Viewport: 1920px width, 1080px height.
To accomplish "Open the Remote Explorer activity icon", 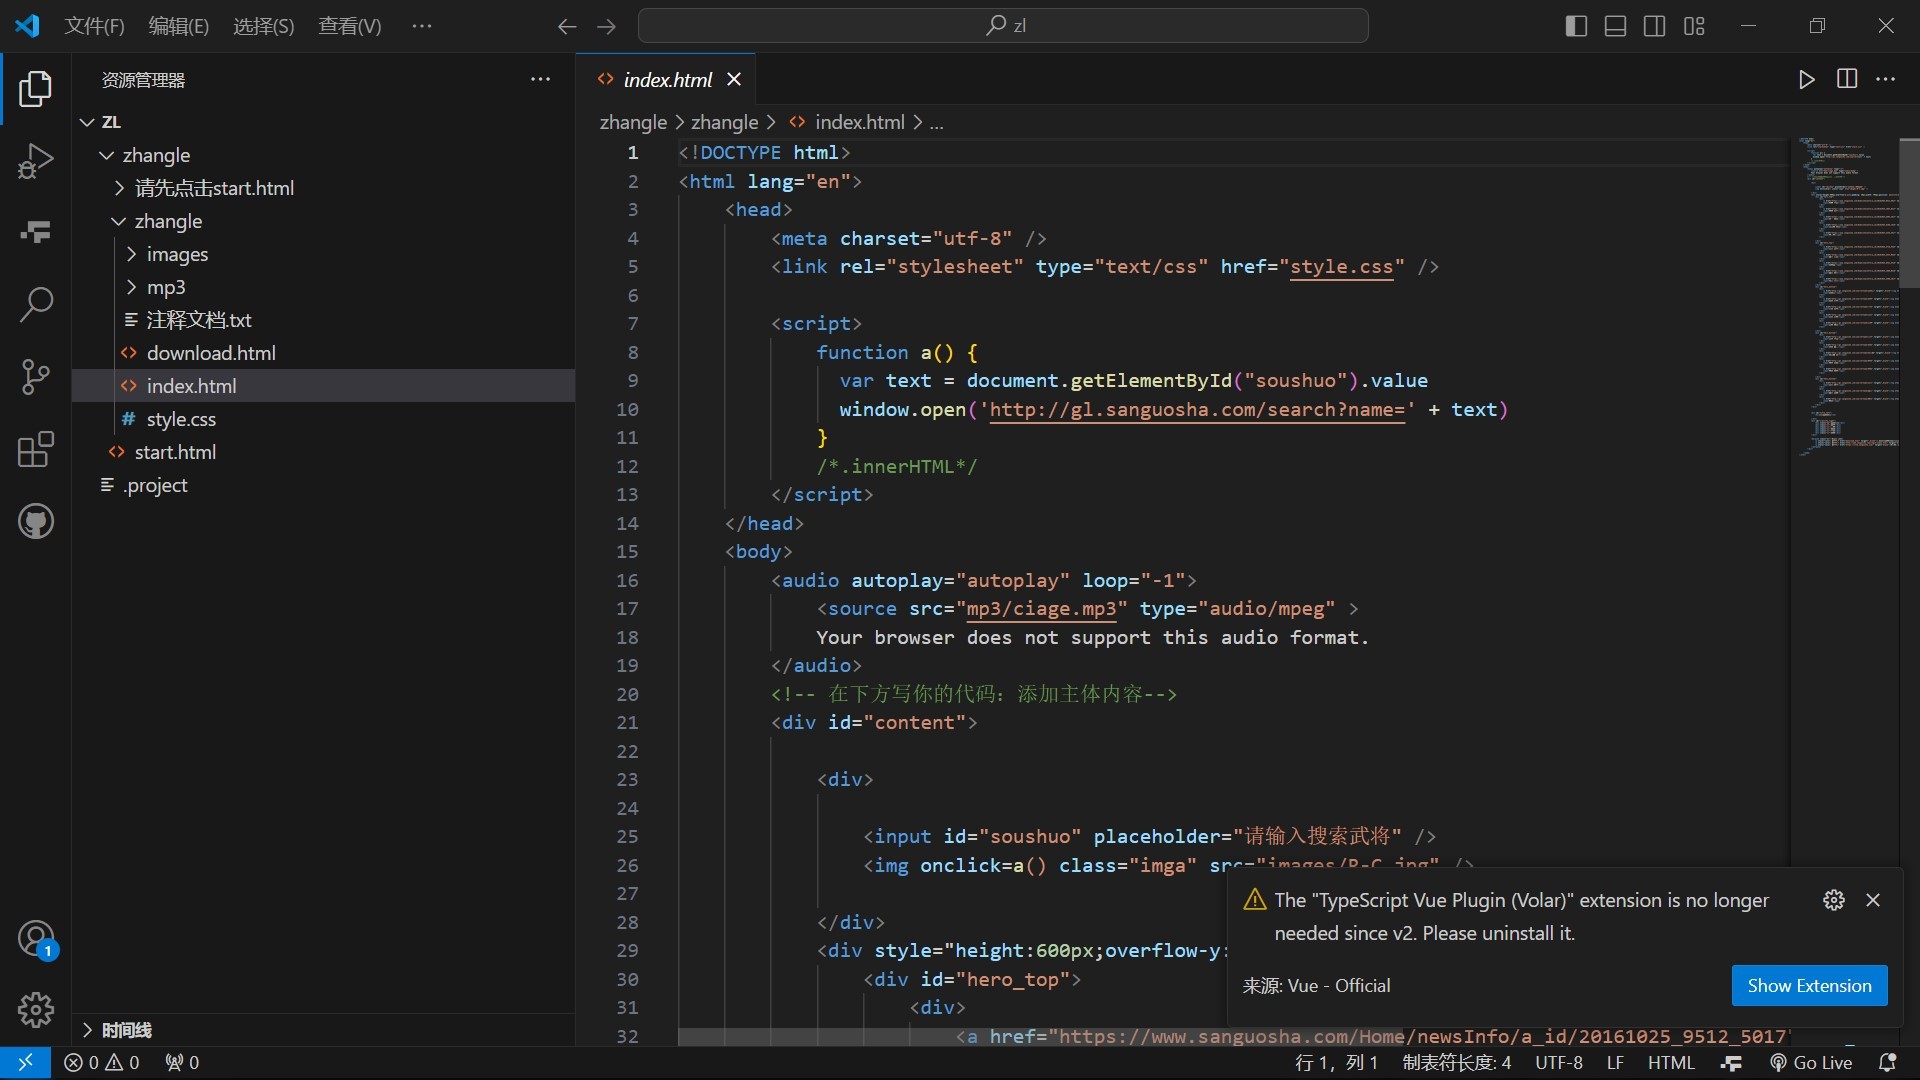I will point(35,233).
